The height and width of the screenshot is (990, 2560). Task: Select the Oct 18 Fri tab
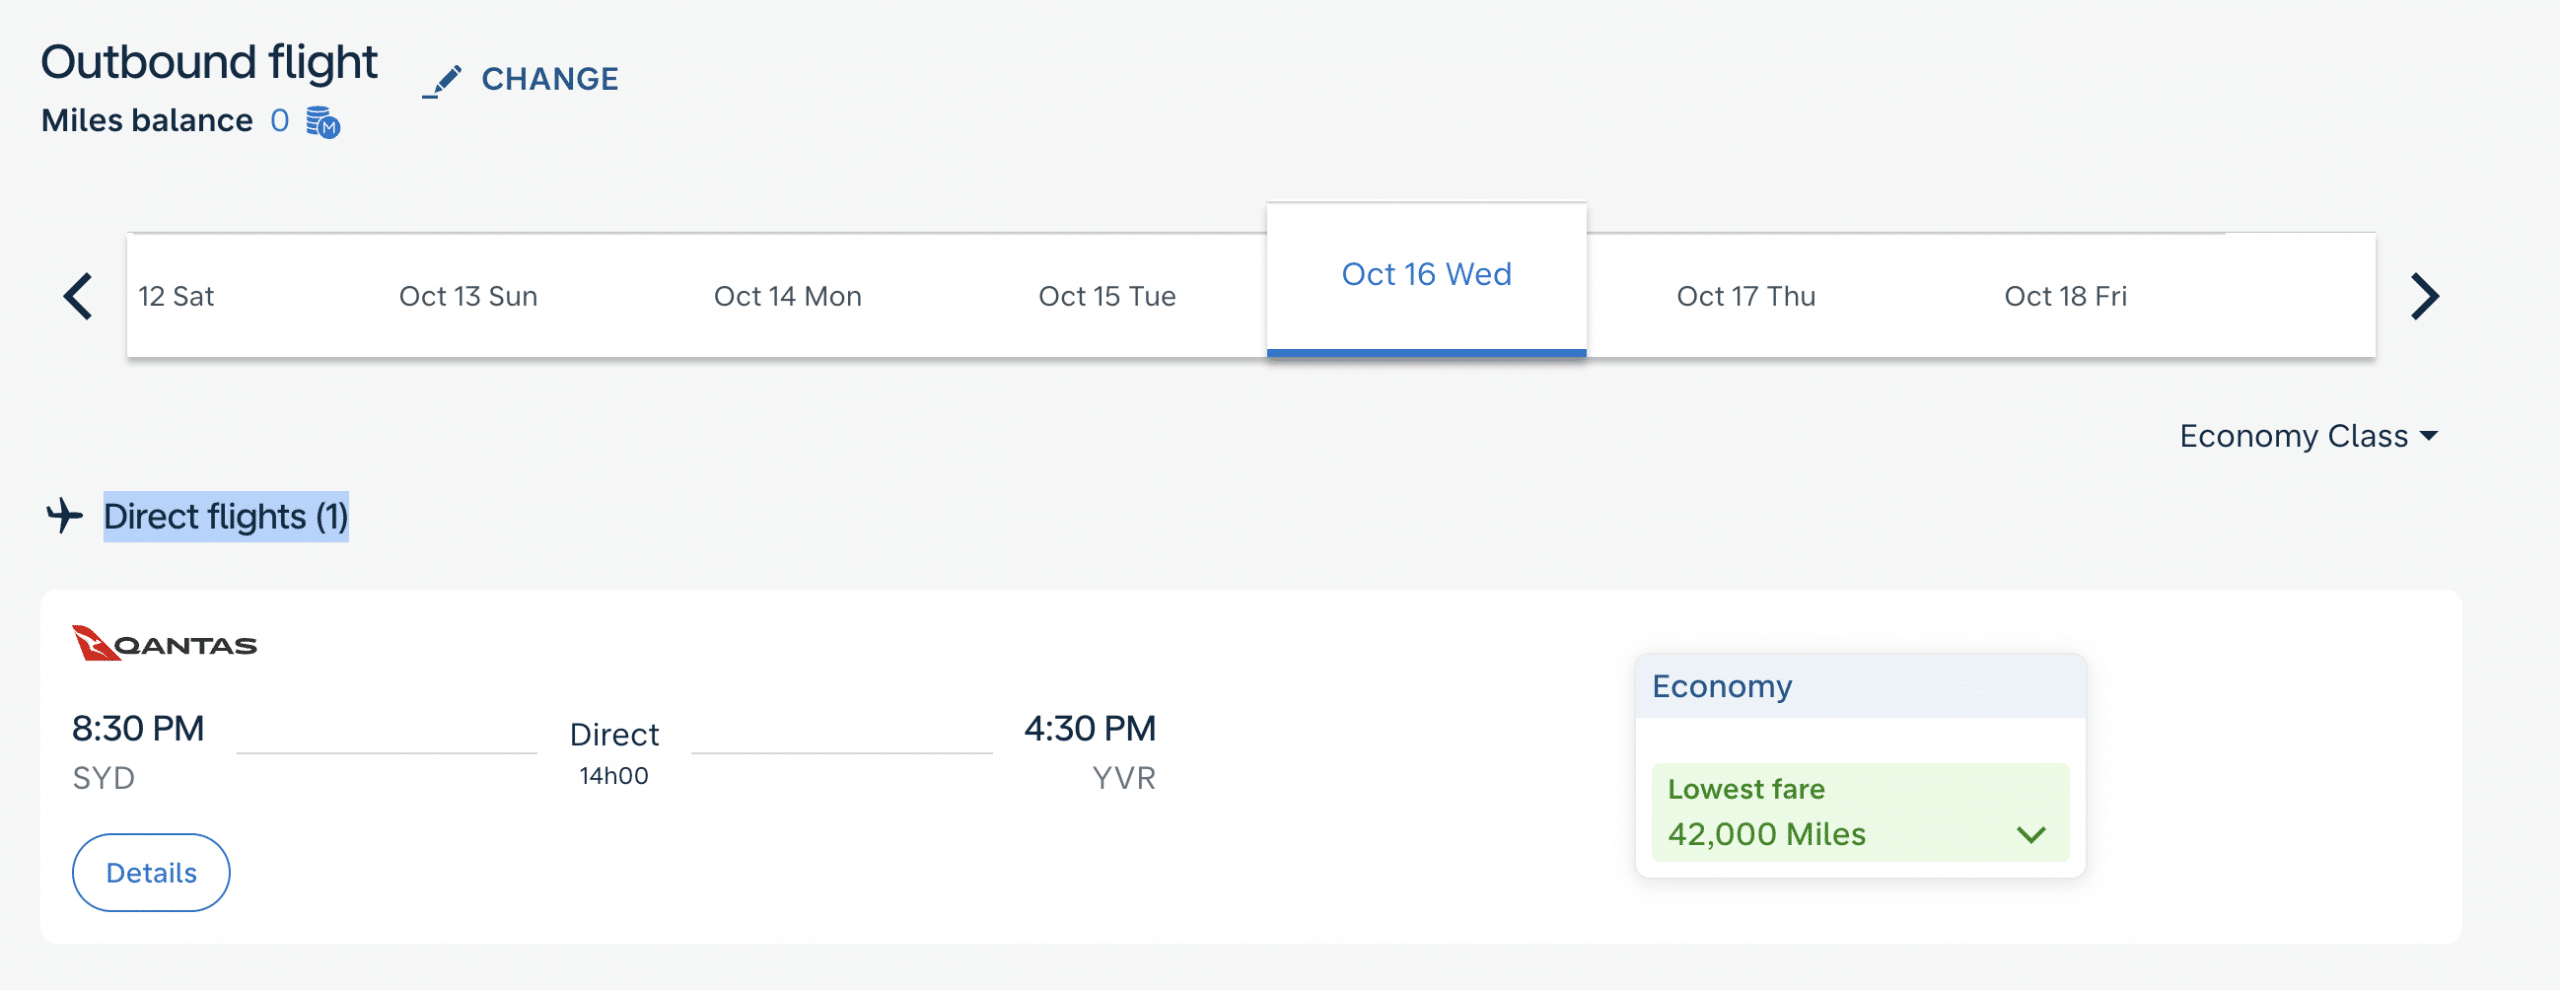click(2065, 296)
